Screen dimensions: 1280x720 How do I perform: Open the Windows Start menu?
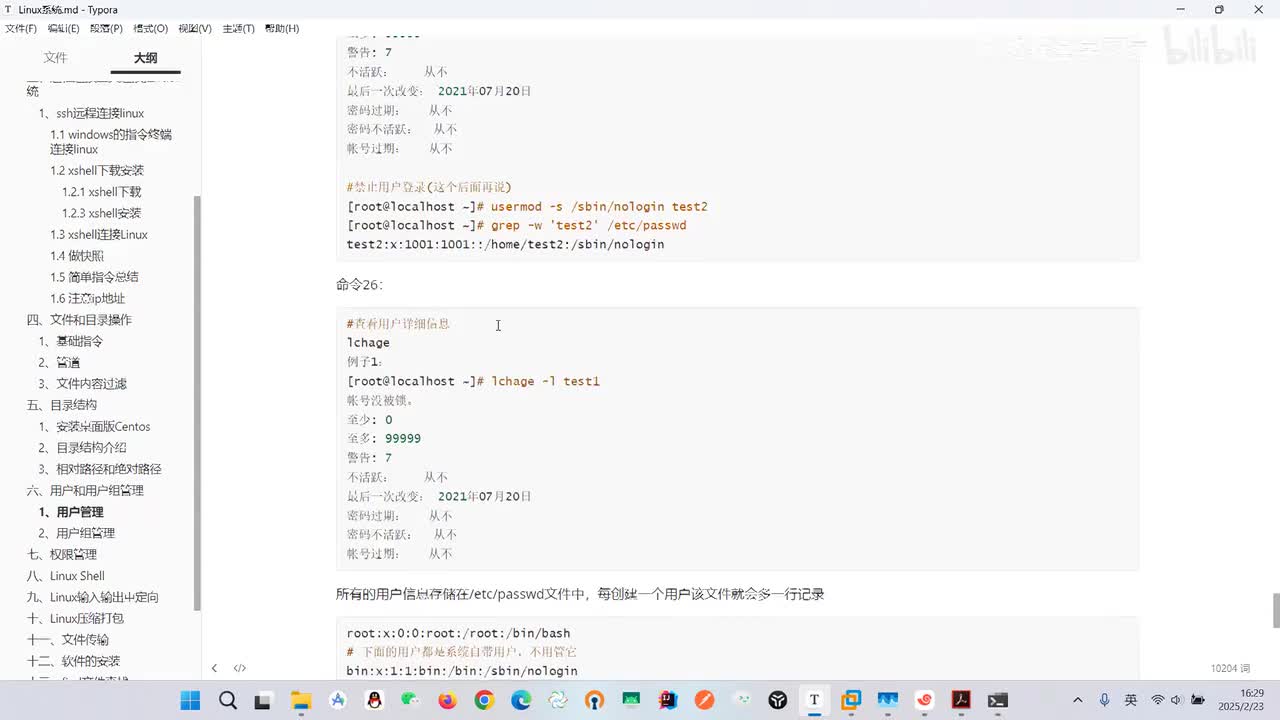(x=190, y=700)
